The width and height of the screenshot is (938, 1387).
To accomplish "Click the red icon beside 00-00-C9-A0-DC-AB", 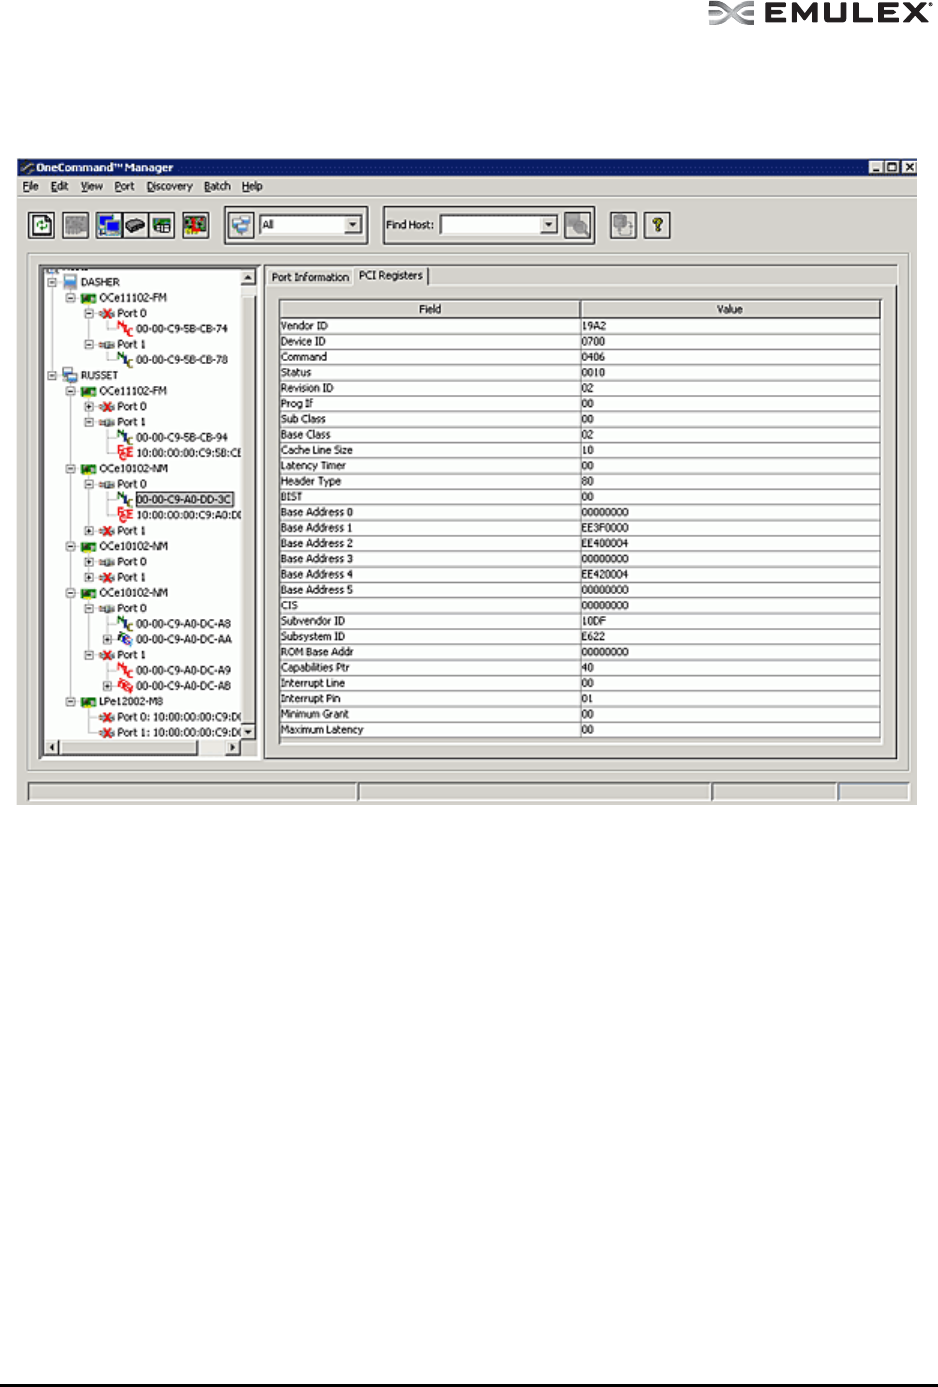I will pyautogui.click(x=125, y=686).
